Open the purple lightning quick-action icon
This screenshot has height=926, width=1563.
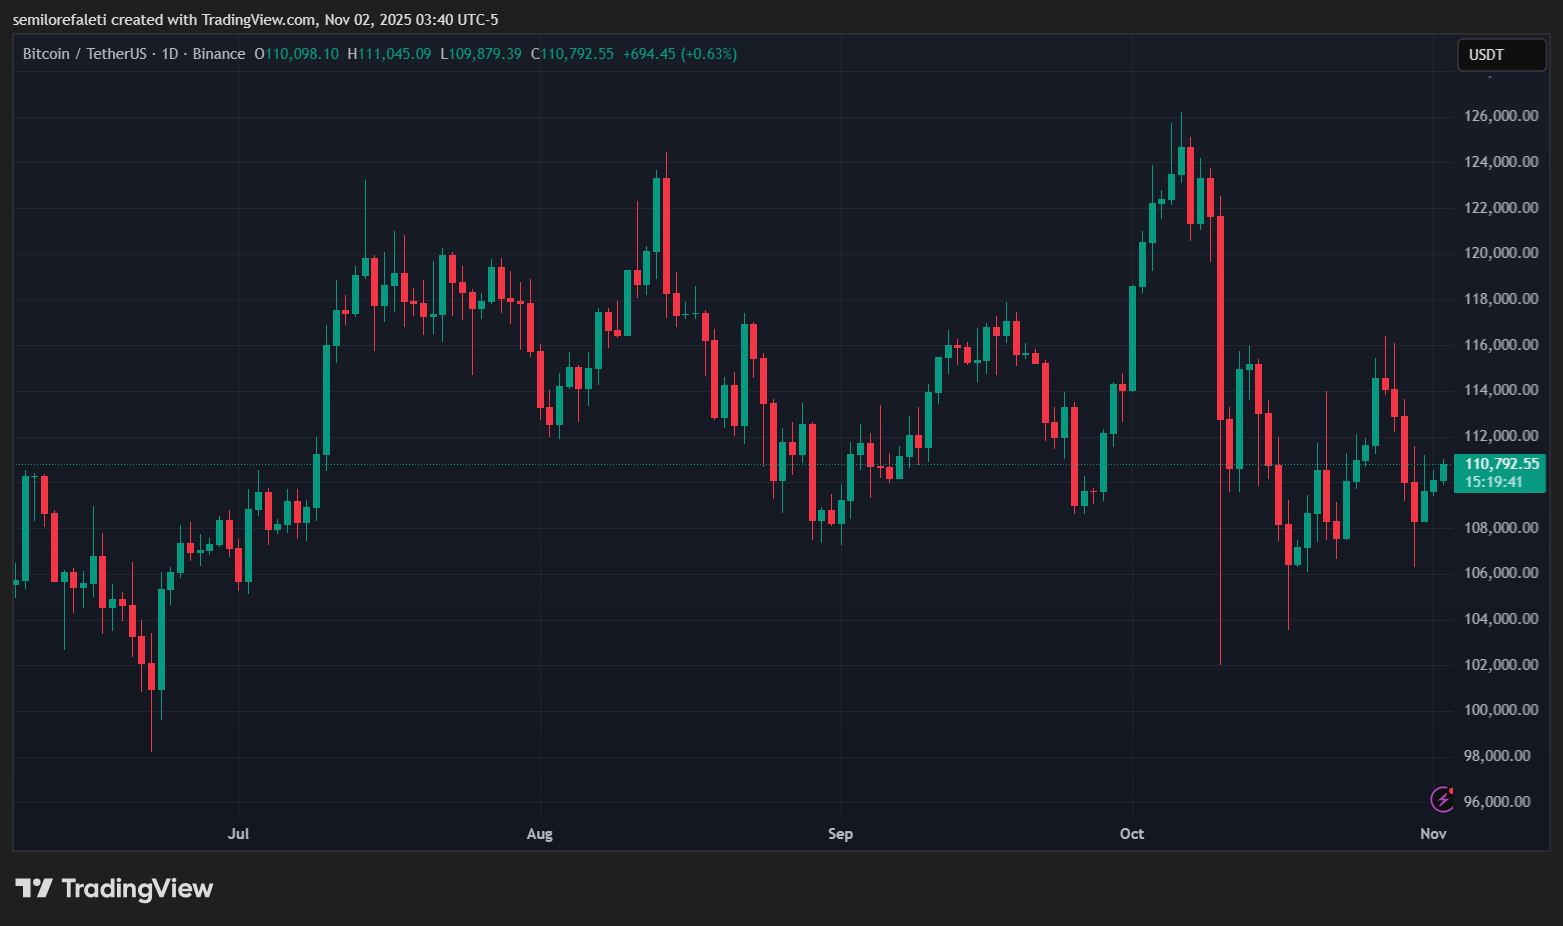[1441, 800]
